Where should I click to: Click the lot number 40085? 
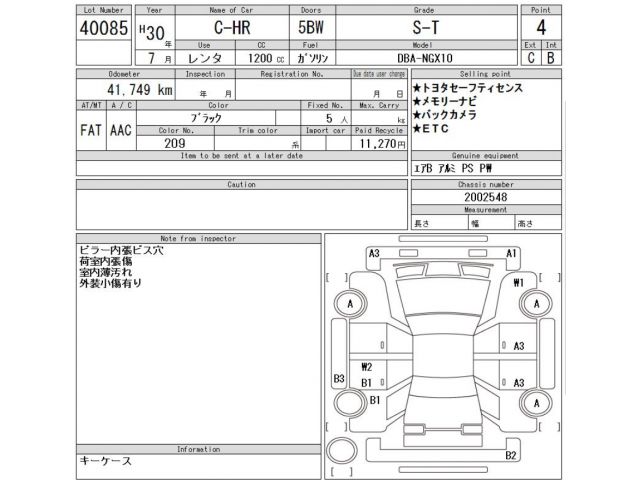click(104, 28)
